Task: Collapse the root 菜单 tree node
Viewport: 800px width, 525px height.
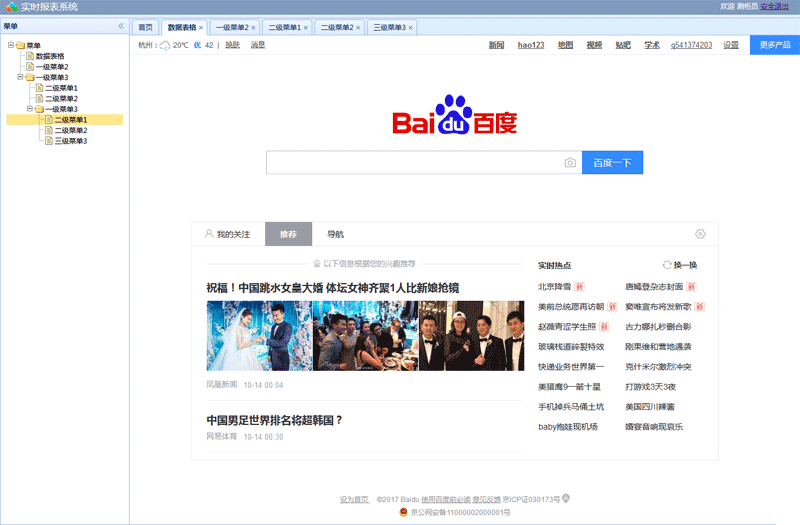Action: [x=10, y=45]
